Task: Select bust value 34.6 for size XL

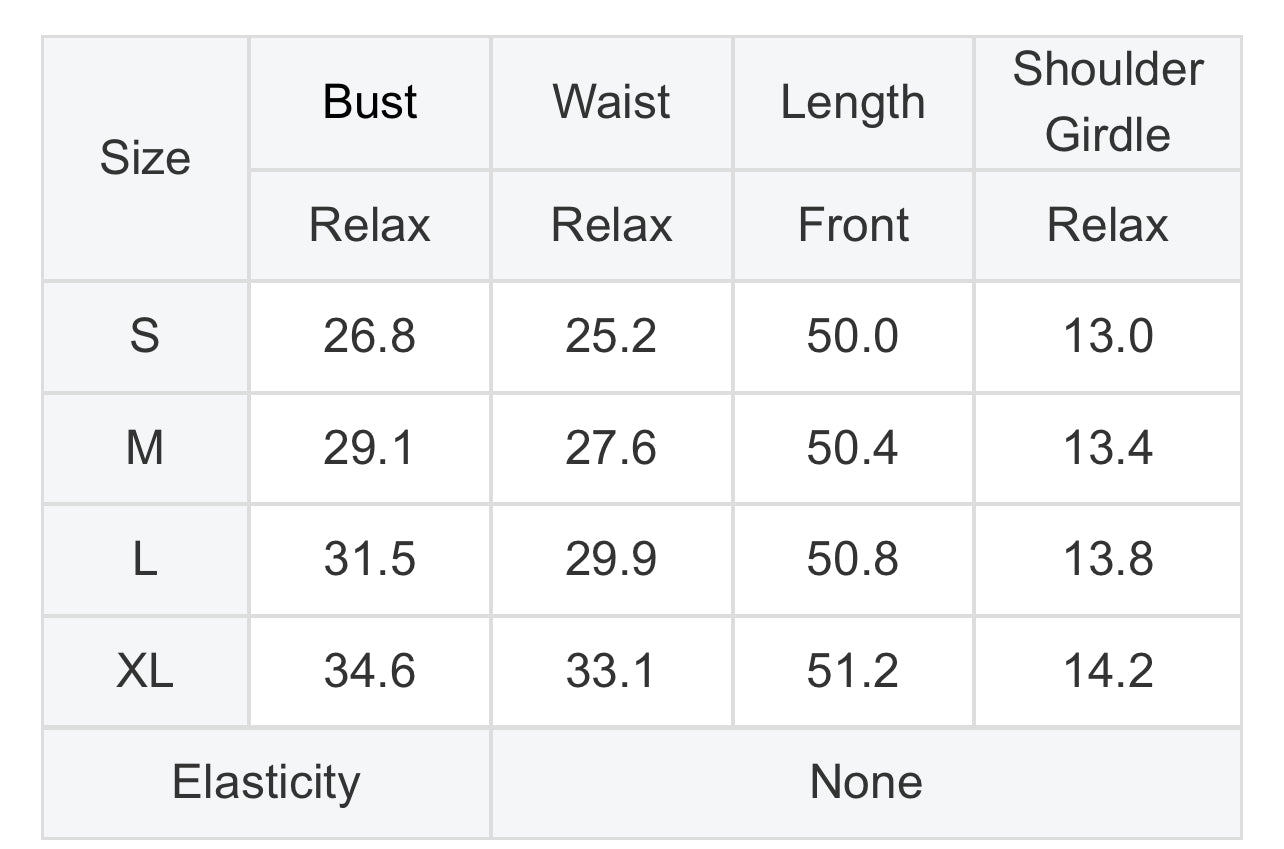Action: click(370, 671)
